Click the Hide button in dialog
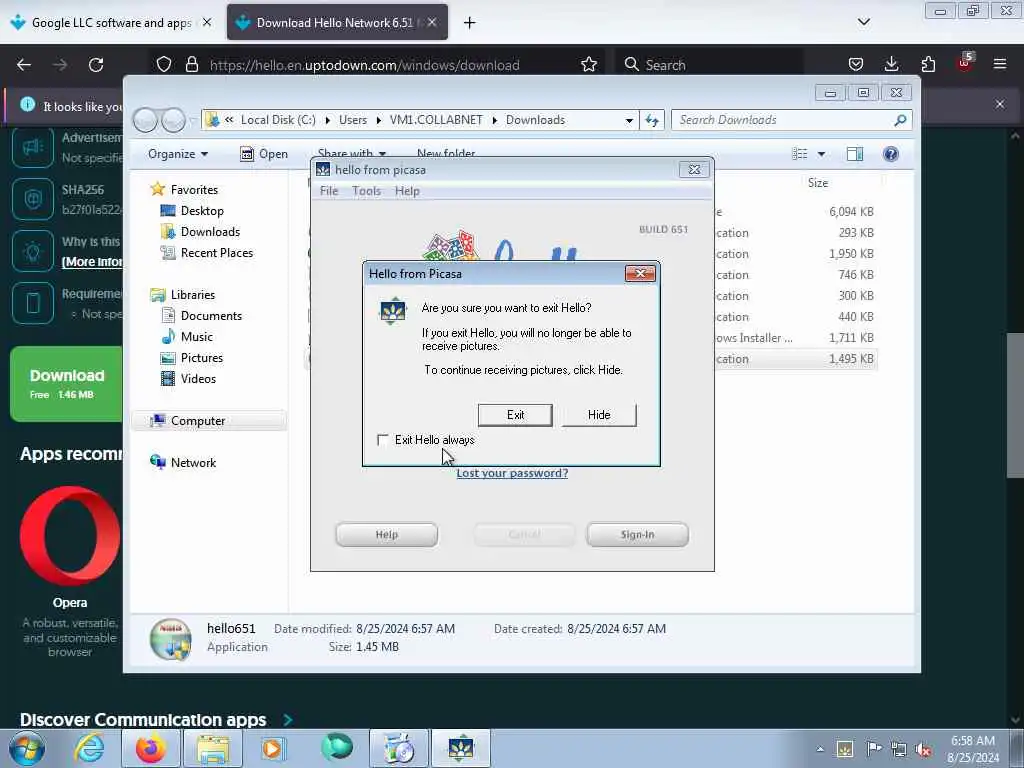The height and width of the screenshot is (768, 1024). pos(599,415)
